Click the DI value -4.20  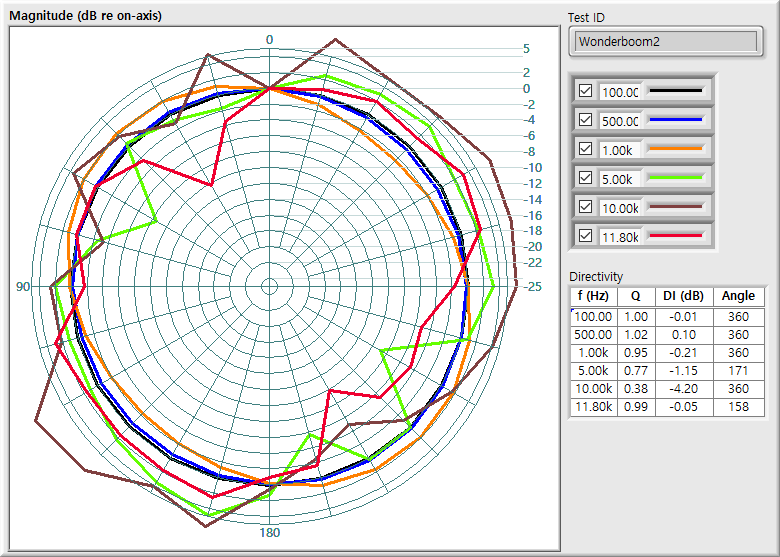(683, 388)
